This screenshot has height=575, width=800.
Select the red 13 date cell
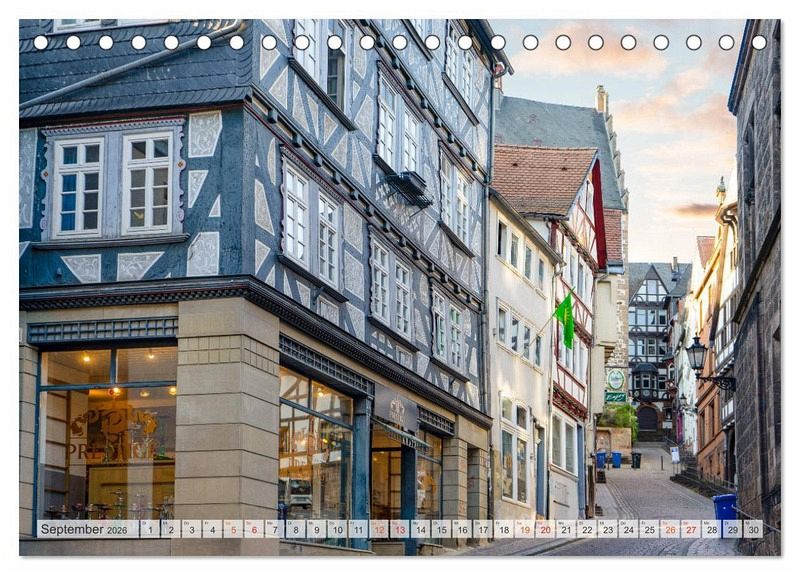(400, 529)
